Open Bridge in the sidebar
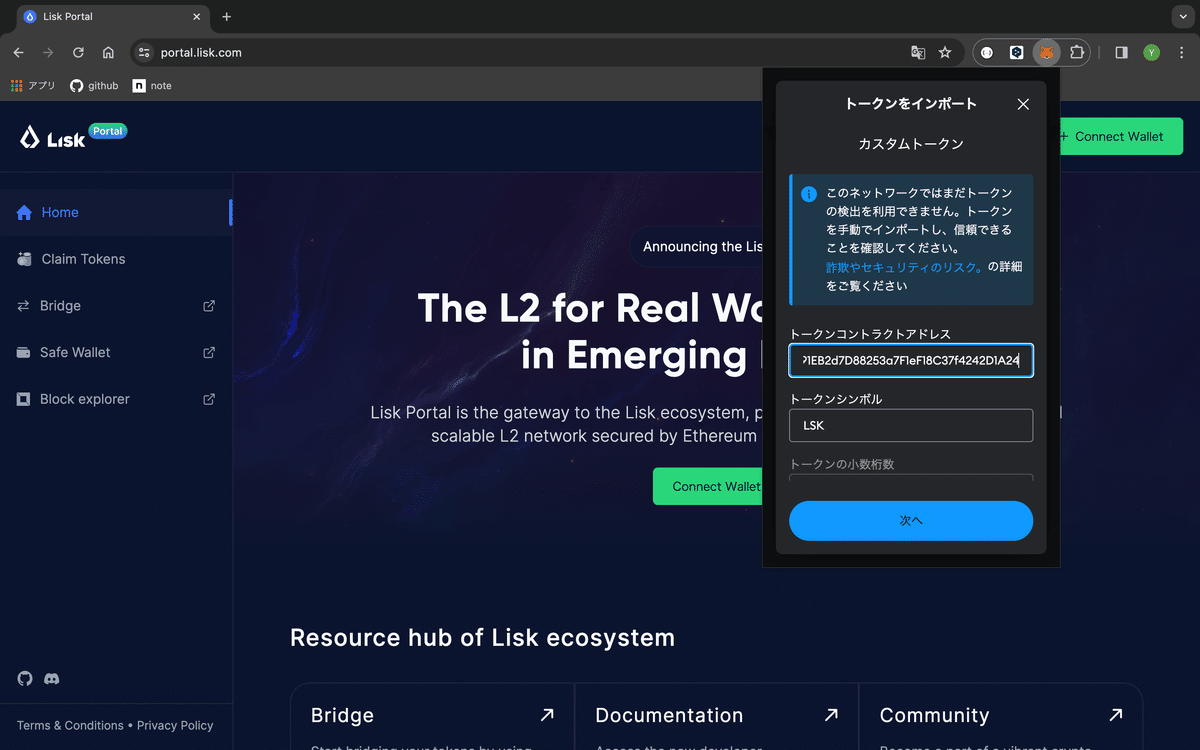This screenshot has width=1200, height=750. [116, 306]
